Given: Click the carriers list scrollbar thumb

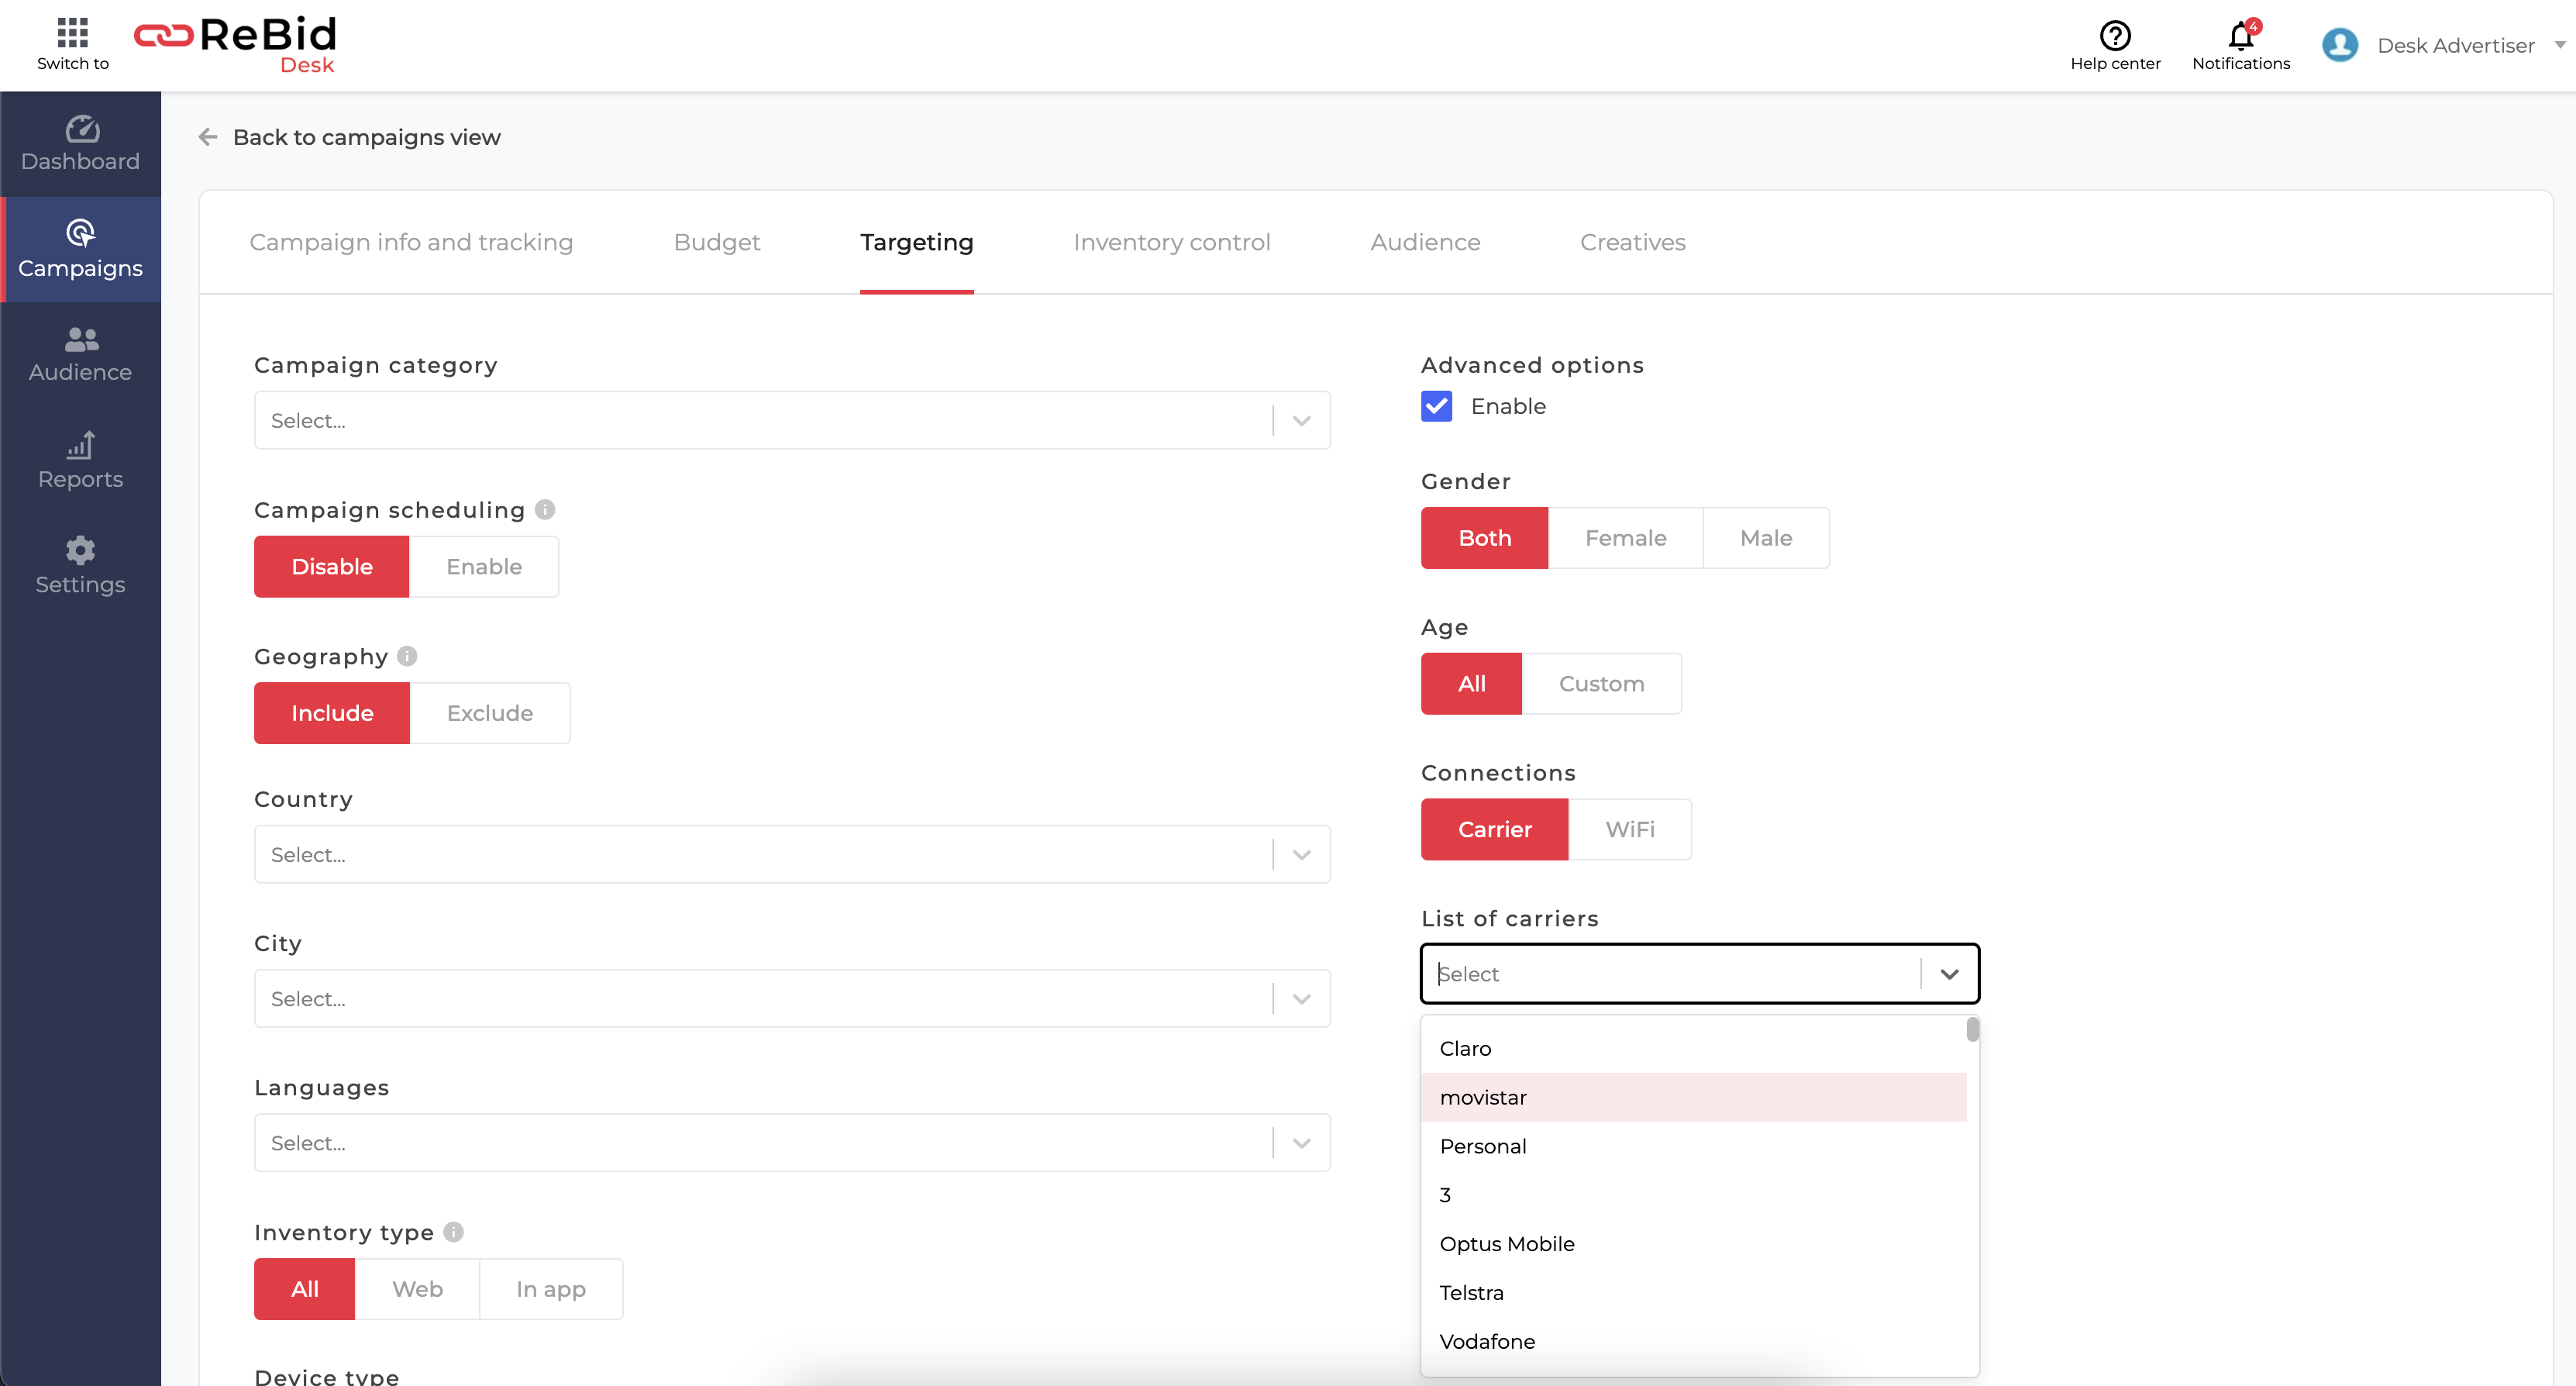Looking at the screenshot, I should (x=1972, y=1029).
